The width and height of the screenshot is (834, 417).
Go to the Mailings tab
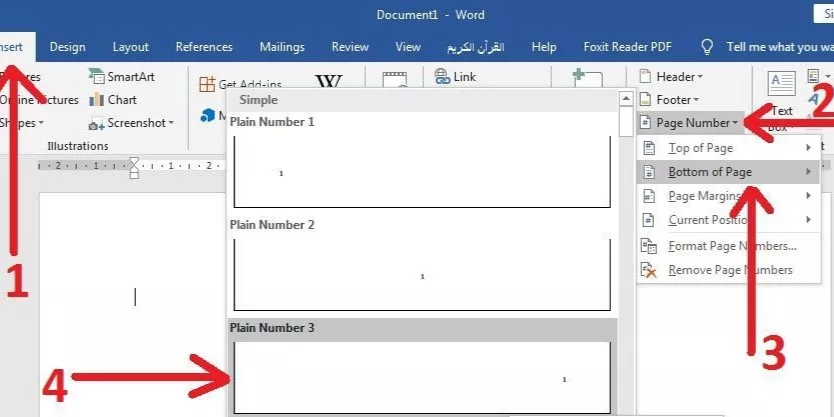click(x=282, y=47)
